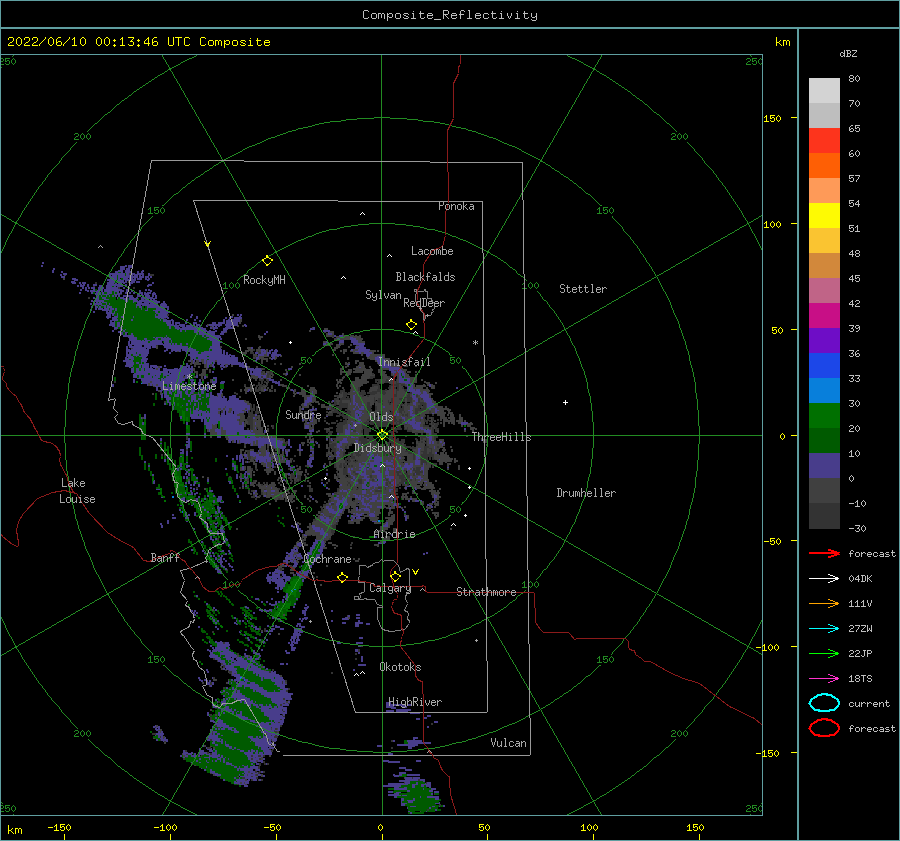Click the purple 39-36 dBZ color swatch
This screenshot has width=900, height=841.
tap(824, 341)
